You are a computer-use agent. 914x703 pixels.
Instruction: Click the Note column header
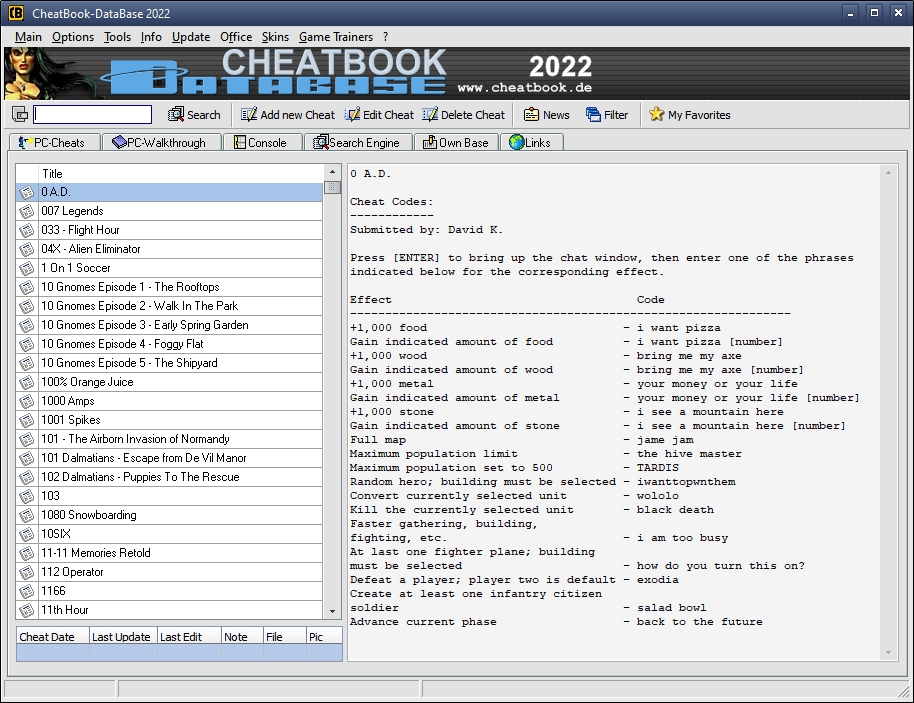[x=242, y=637]
